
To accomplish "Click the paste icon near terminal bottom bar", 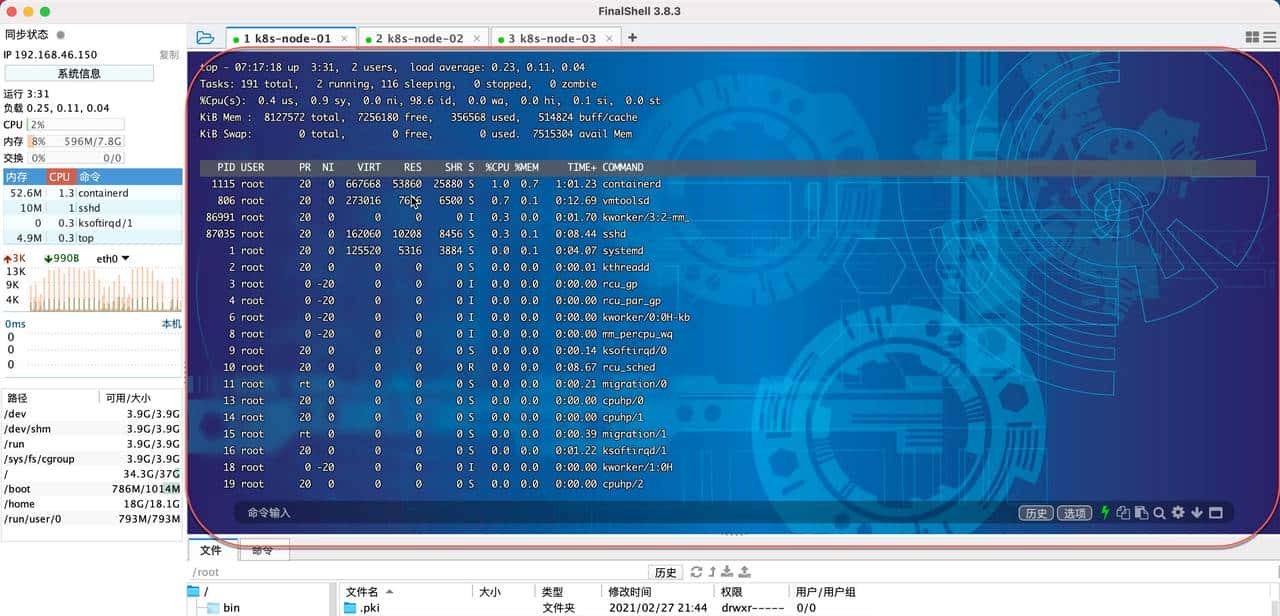I will 1141,512.
